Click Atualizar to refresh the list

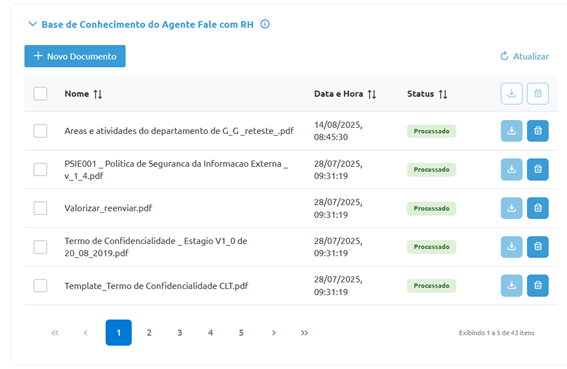(524, 56)
